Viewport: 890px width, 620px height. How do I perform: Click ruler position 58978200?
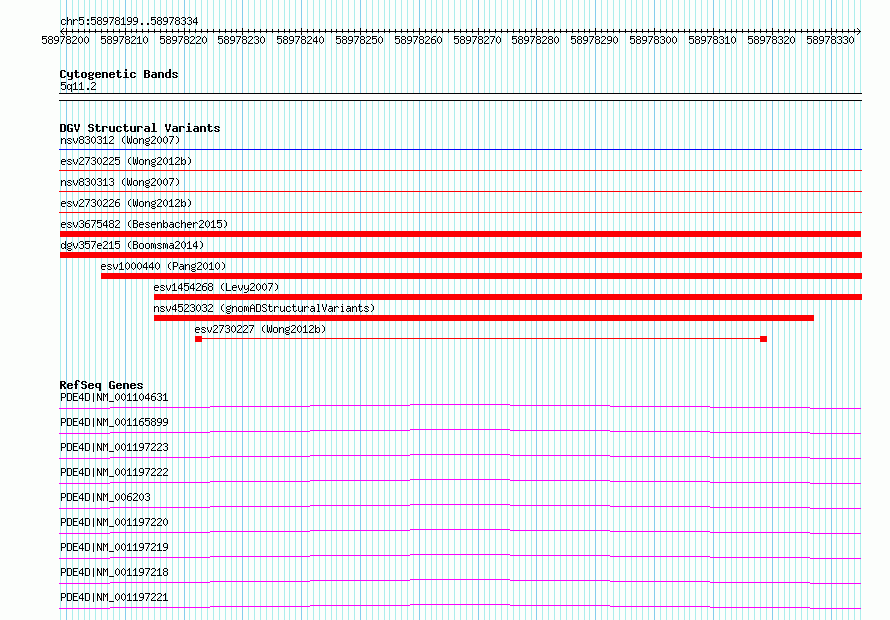coord(65,40)
